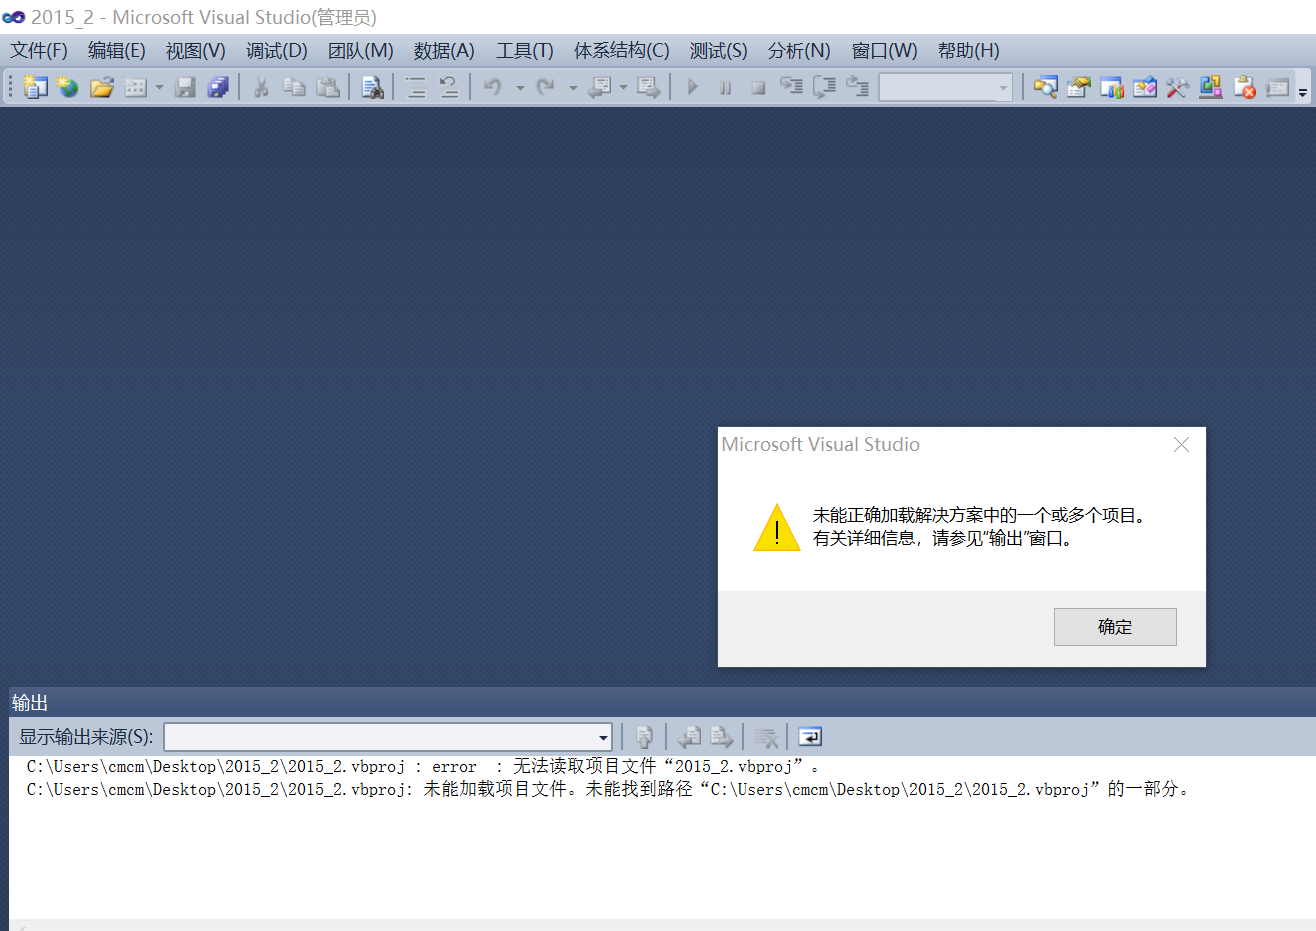Screen dimensions: 1316x931
Task: Open the Error List clipboard icon
Action: (x=1244, y=87)
